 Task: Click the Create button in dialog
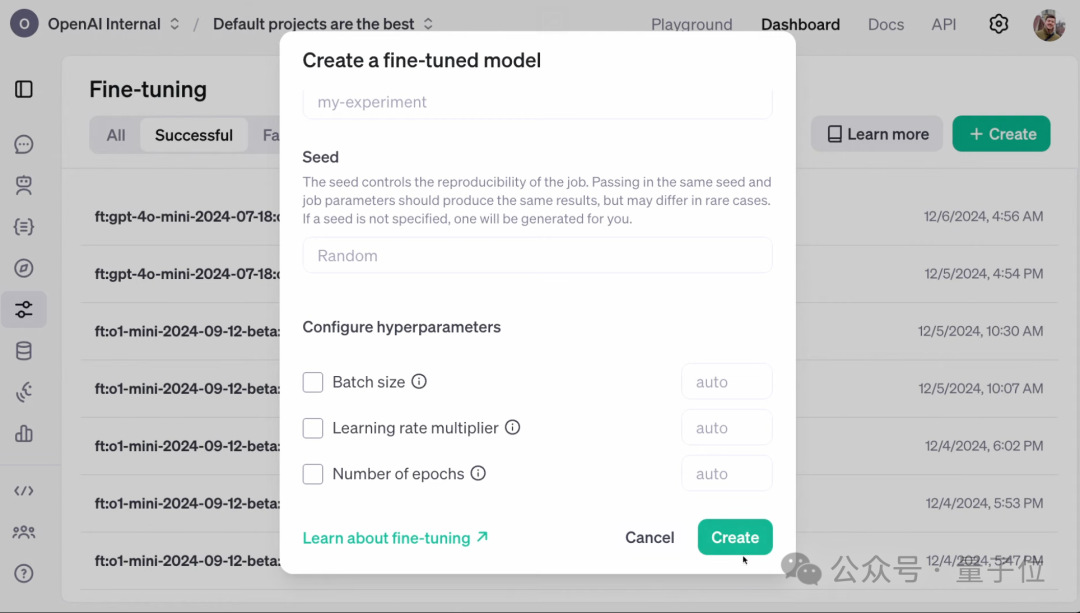[x=735, y=537]
